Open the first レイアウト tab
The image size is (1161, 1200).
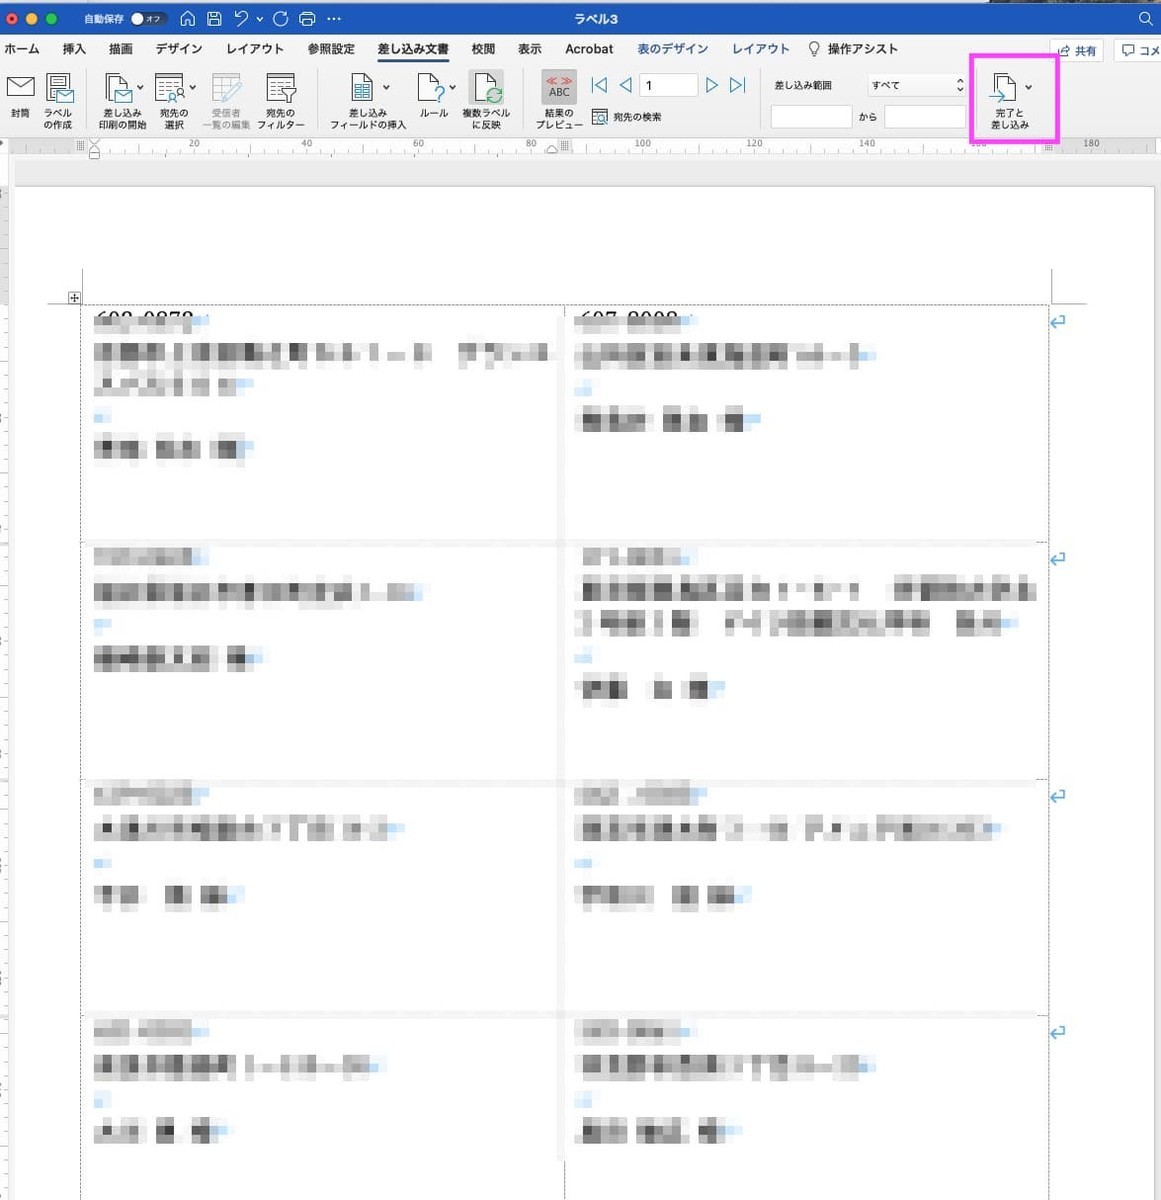[x=255, y=48]
